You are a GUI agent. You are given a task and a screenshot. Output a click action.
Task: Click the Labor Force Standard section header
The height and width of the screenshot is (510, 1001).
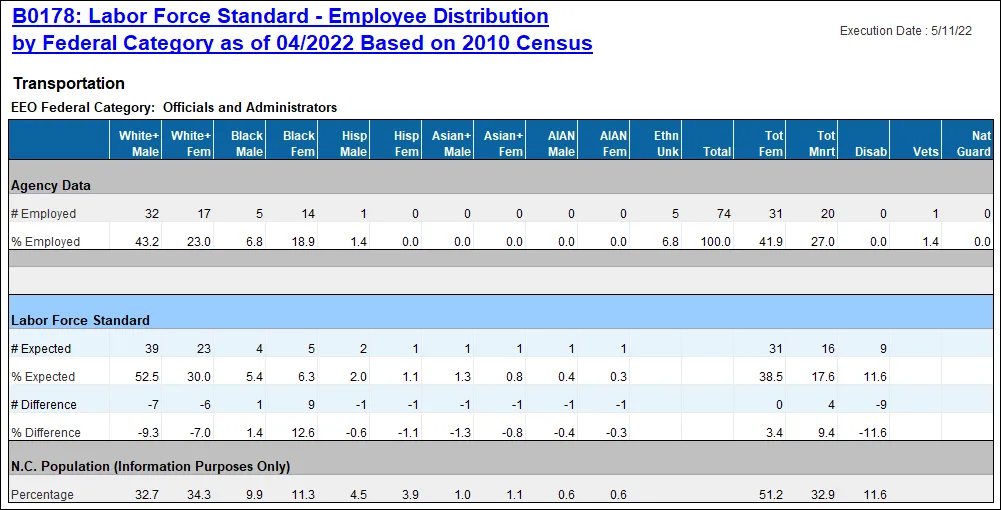[x=80, y=320]
